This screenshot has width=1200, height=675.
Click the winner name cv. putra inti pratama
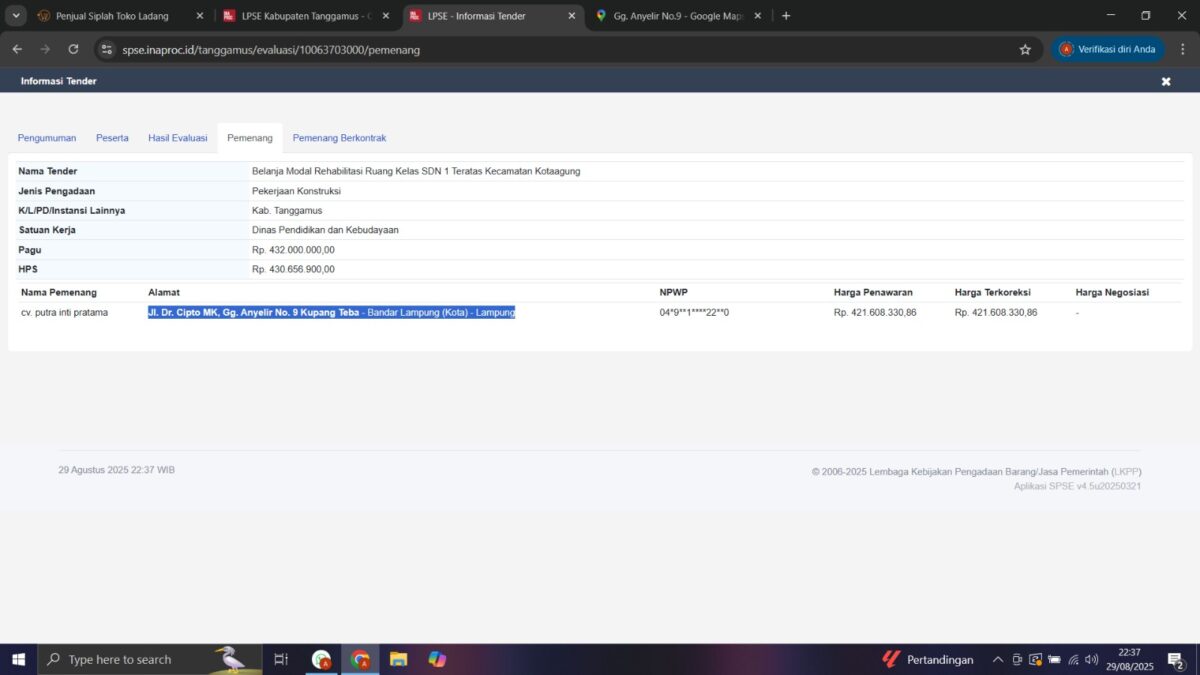pos(65,313)
